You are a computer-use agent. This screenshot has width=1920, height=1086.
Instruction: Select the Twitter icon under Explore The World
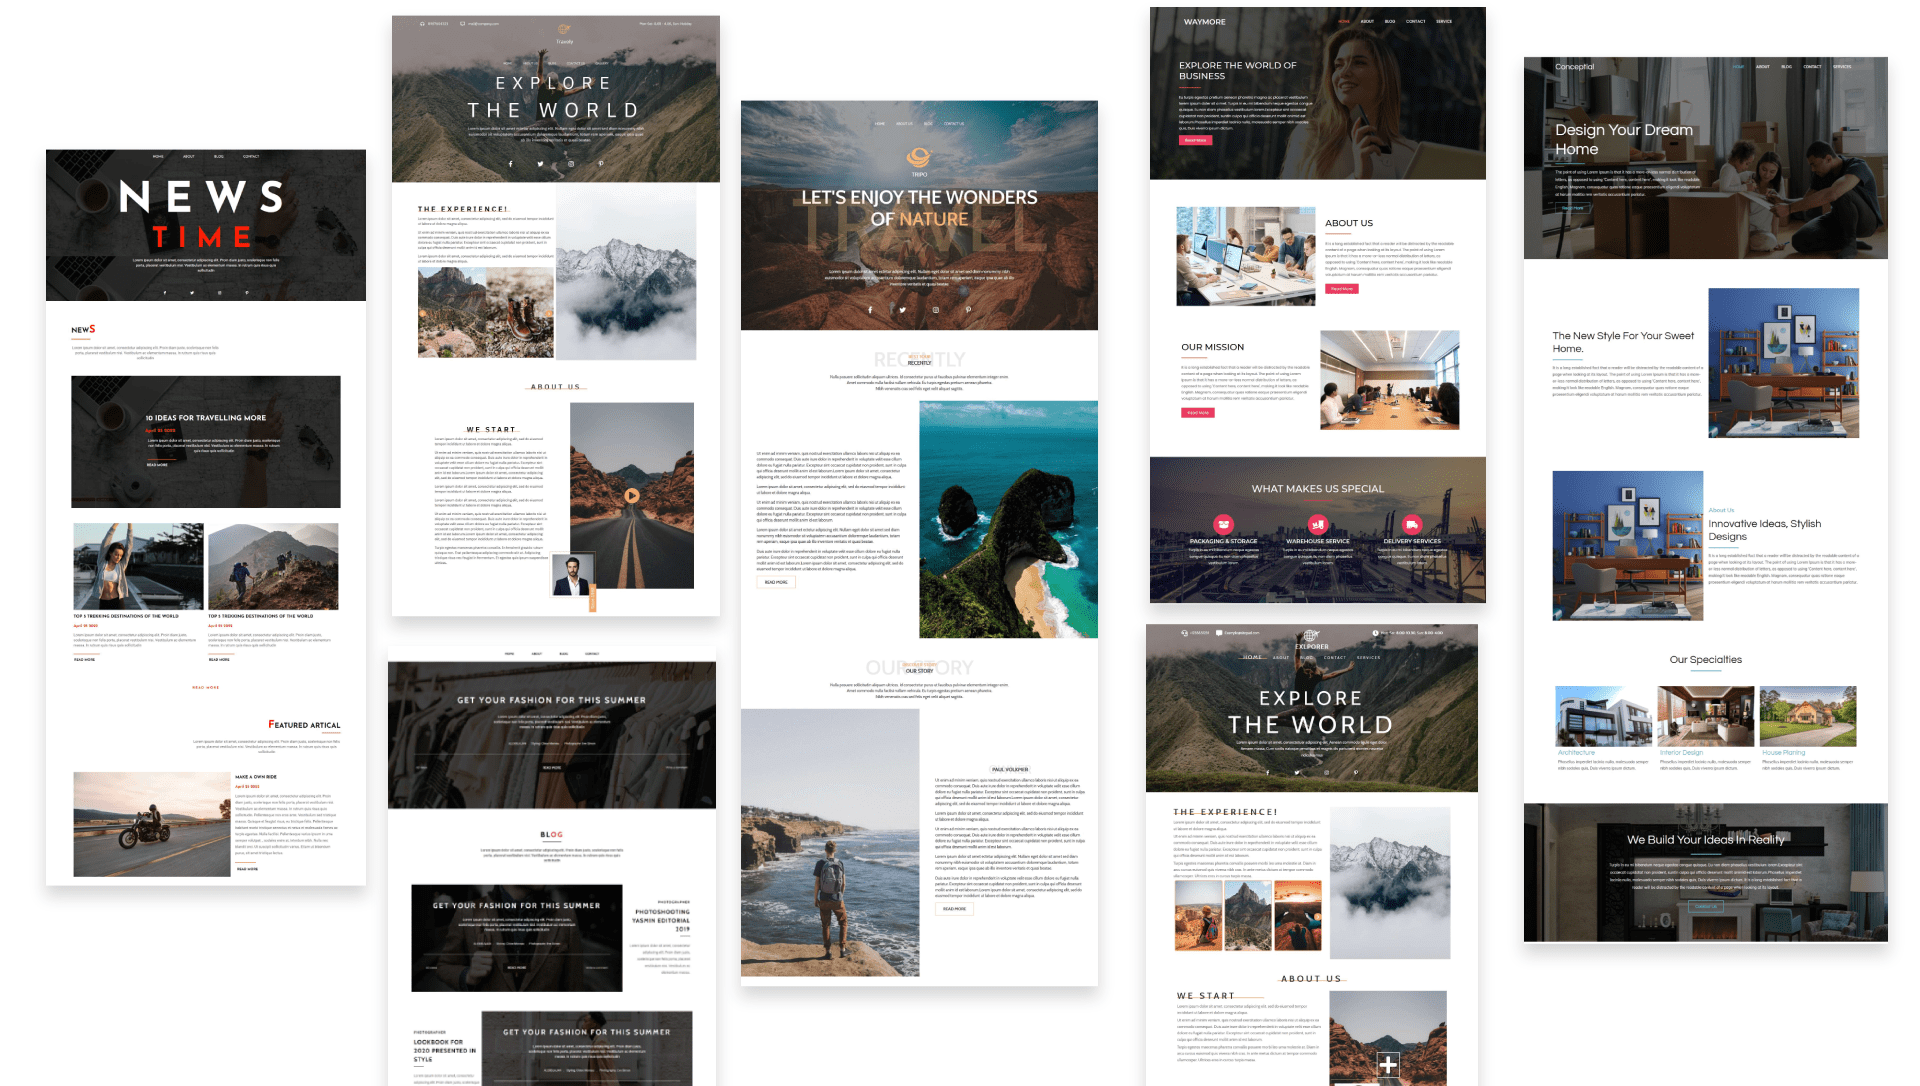pos(539,163)
